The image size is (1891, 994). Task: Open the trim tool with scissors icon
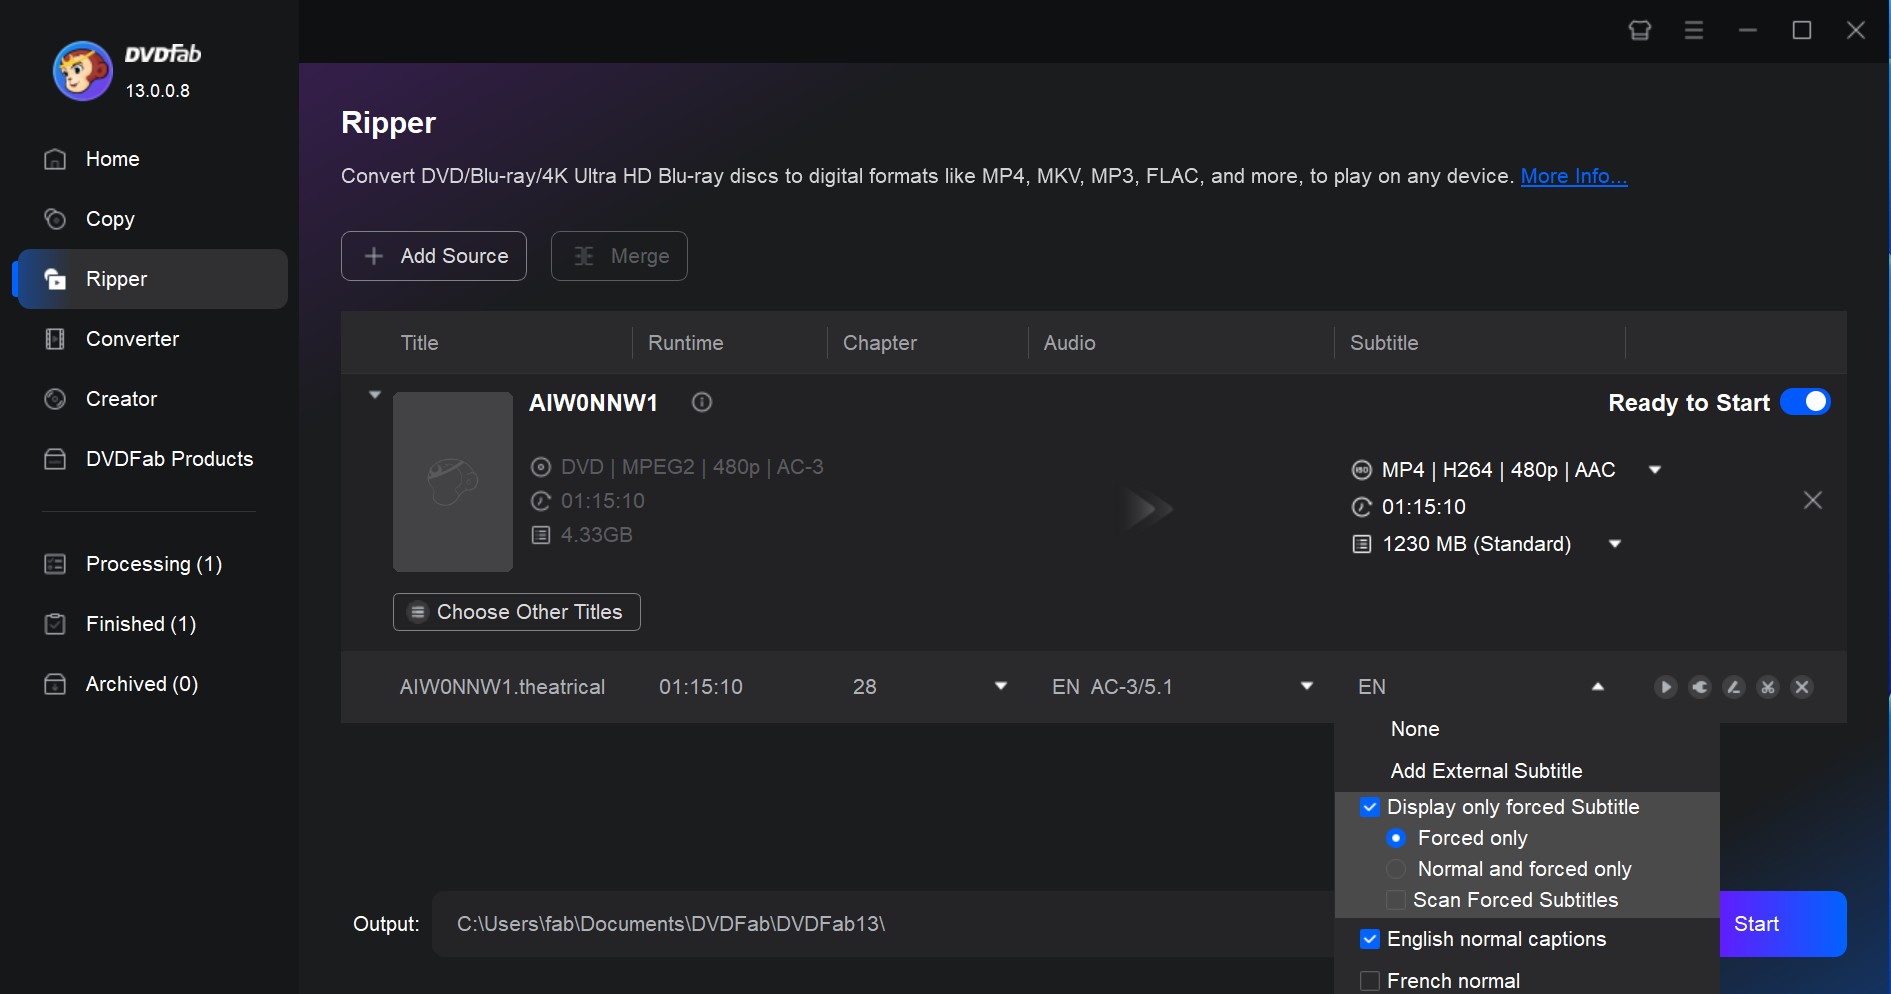click(x=1768, y=687)
